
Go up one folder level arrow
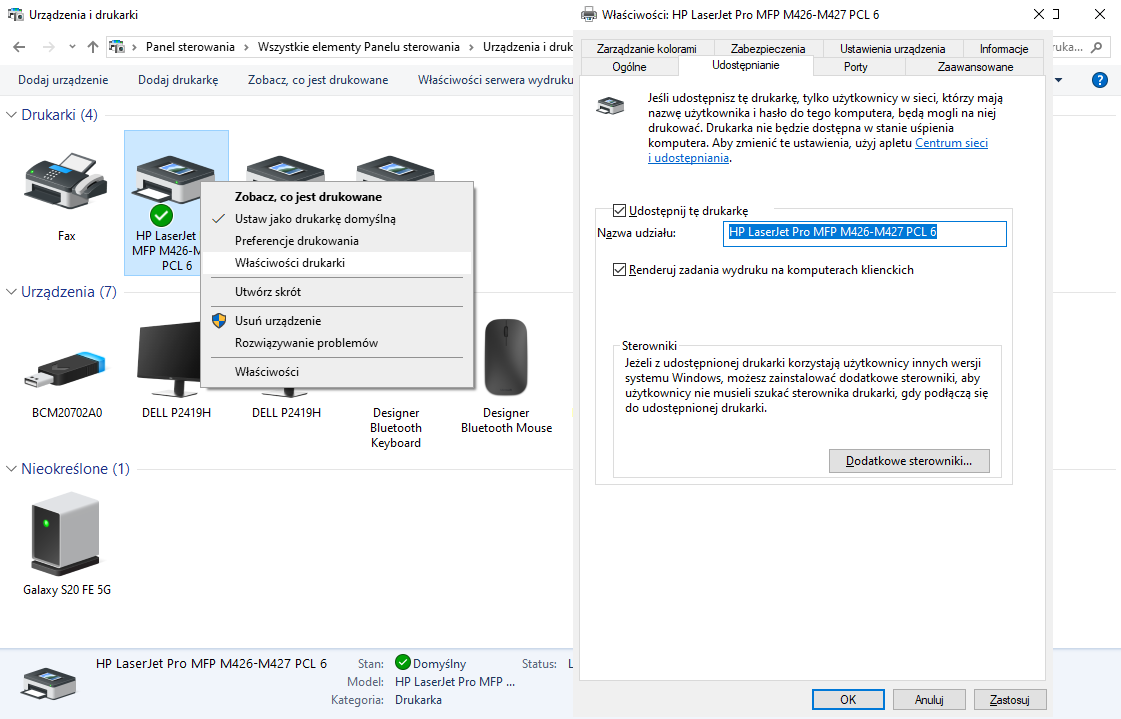click(x=93, y=47)
